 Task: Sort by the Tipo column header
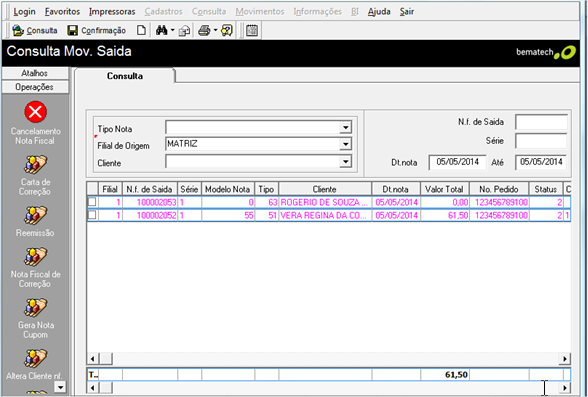pyautogui.click(x=266, y=189)
